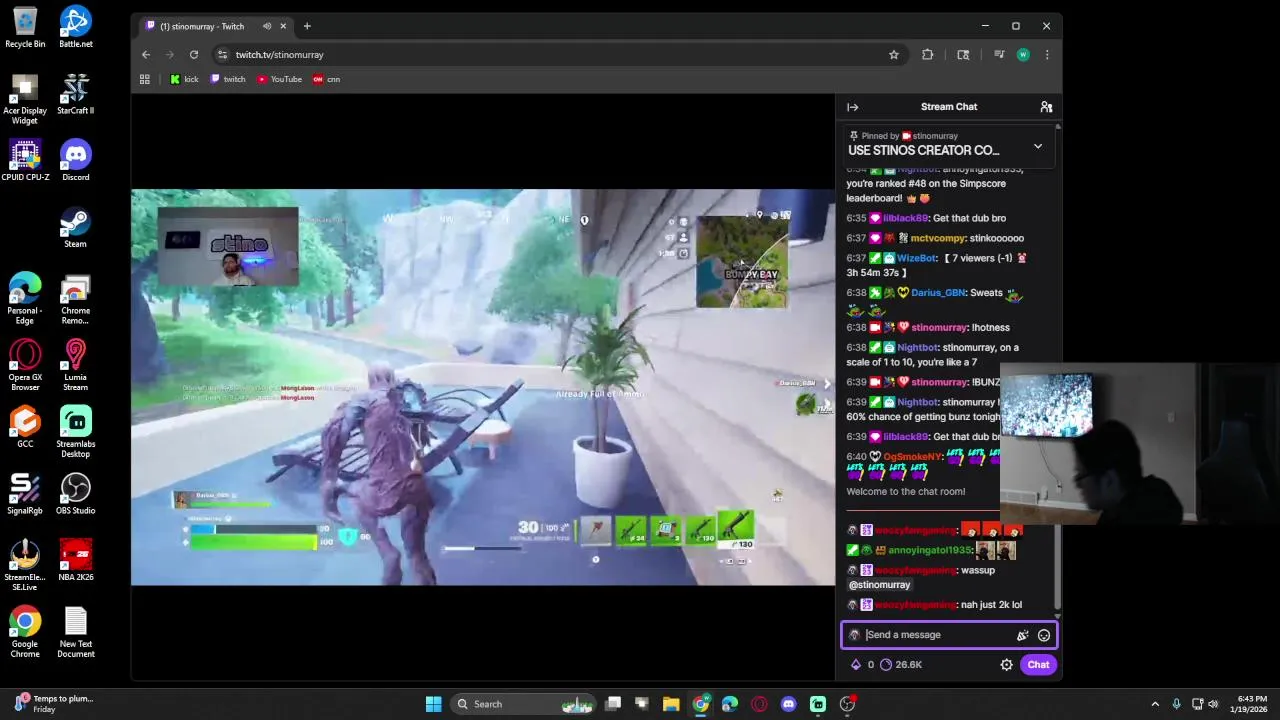Open the Recycle Bin
The height and width of the screenshot is (720, 1280).
pyautogui.click(x=25, y=27)
